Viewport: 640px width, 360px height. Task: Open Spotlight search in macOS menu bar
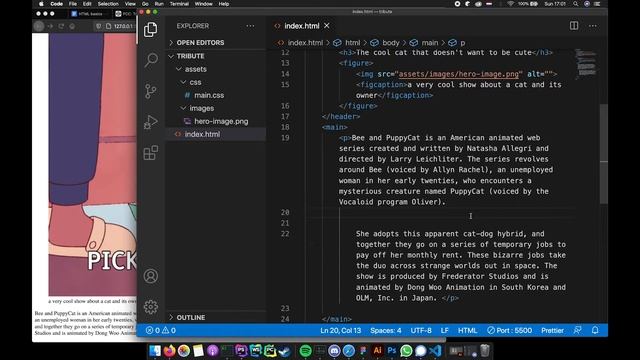point(576,4)
